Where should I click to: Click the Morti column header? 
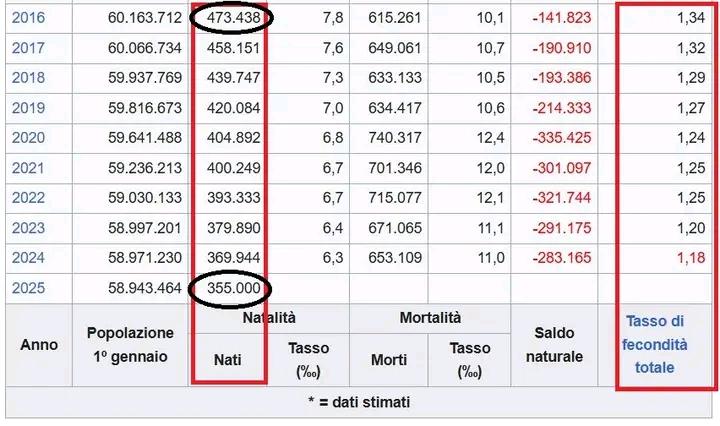coord(389,359)
